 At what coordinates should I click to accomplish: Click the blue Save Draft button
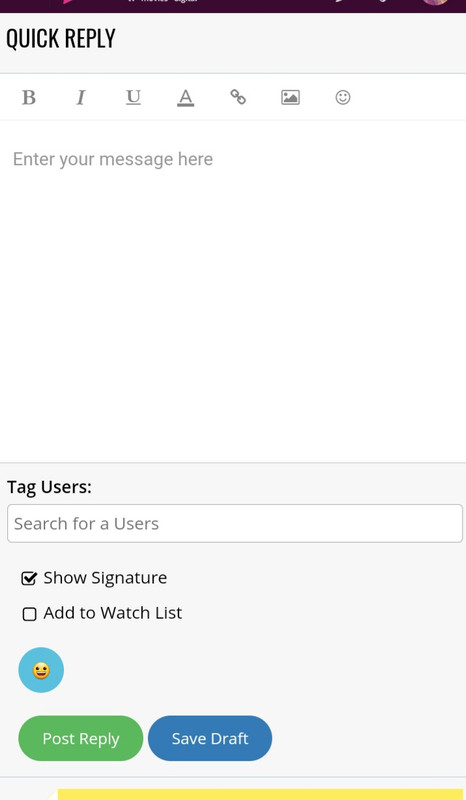210,738
